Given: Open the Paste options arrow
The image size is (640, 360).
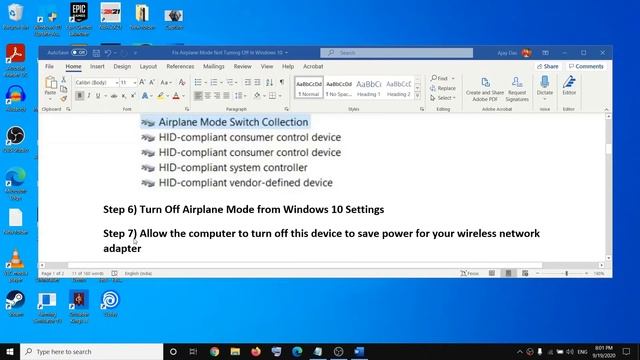Looking at the screenshot, I should tap(50, 99).
